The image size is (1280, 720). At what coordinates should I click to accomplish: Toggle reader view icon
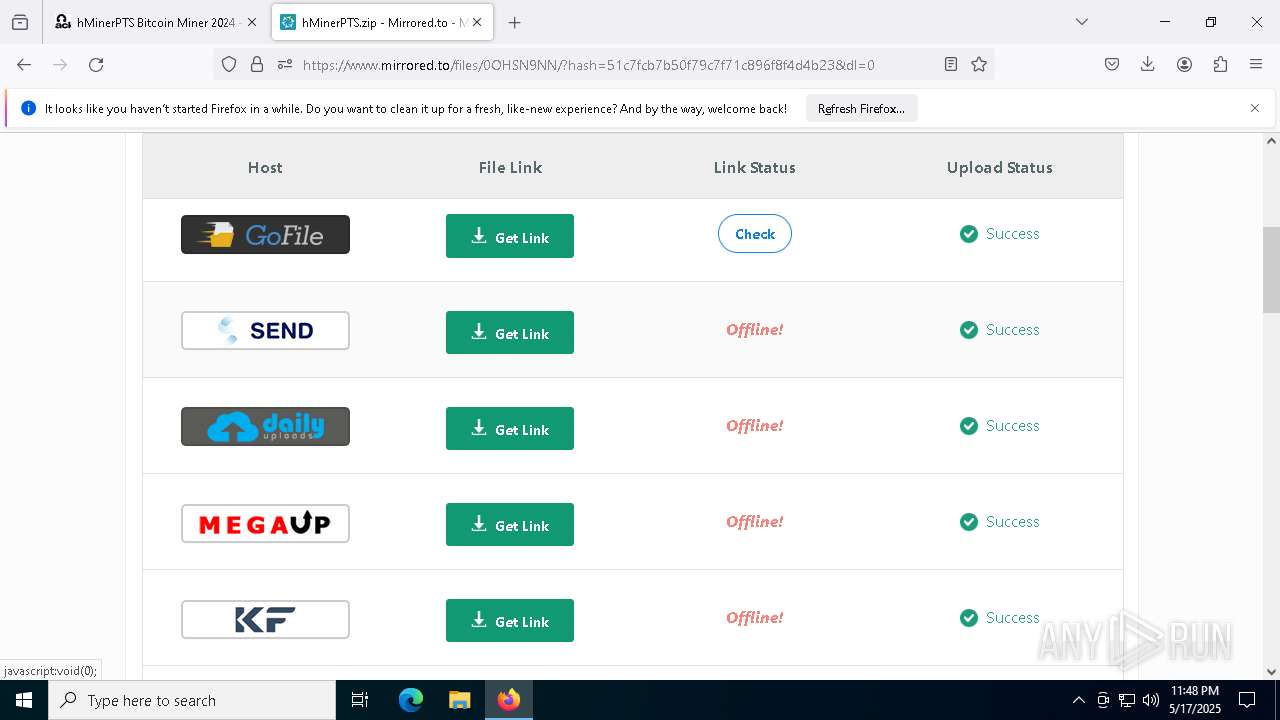[x=951, y=64]
